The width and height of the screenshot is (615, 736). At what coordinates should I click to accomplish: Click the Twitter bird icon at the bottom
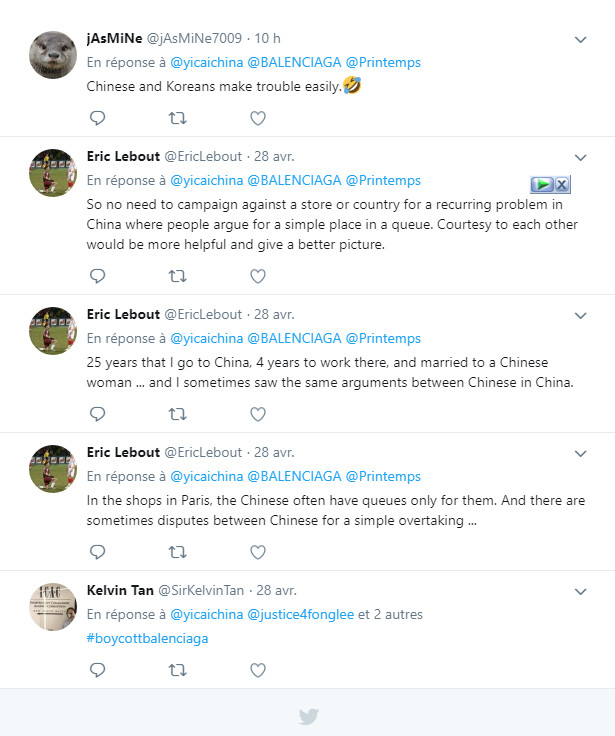click(308, 717)
